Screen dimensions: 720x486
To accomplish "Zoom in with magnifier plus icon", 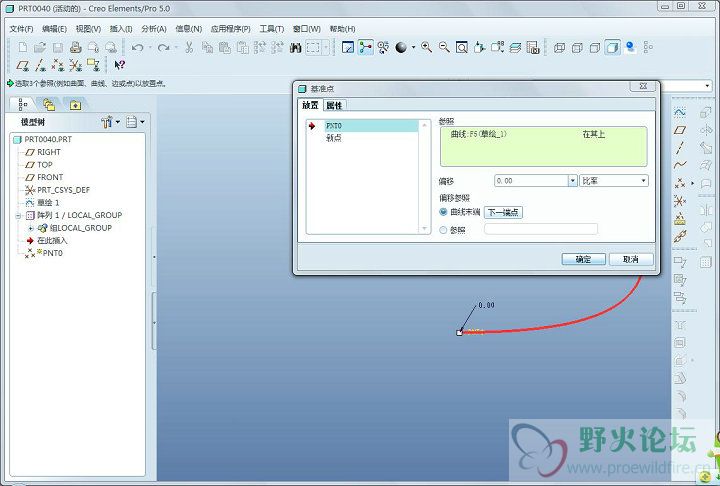I will pyautogui.click(x=427, y=47).
